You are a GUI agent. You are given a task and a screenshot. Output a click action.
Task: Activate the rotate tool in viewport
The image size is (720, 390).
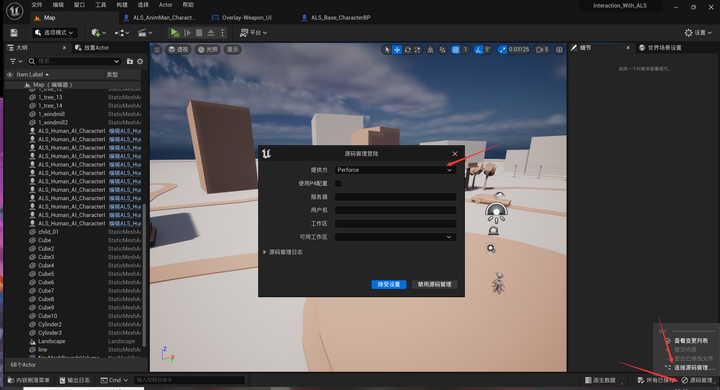tap(407, 50)
